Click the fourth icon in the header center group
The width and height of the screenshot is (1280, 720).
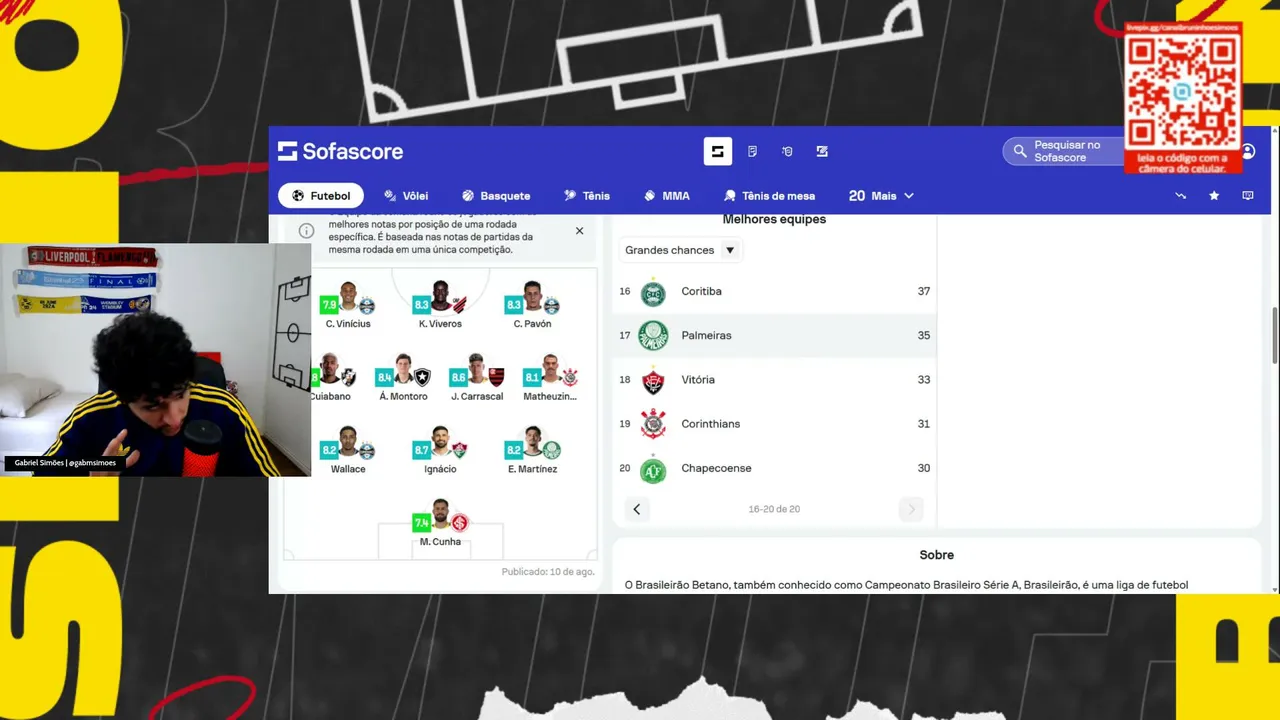click(822, 151)
